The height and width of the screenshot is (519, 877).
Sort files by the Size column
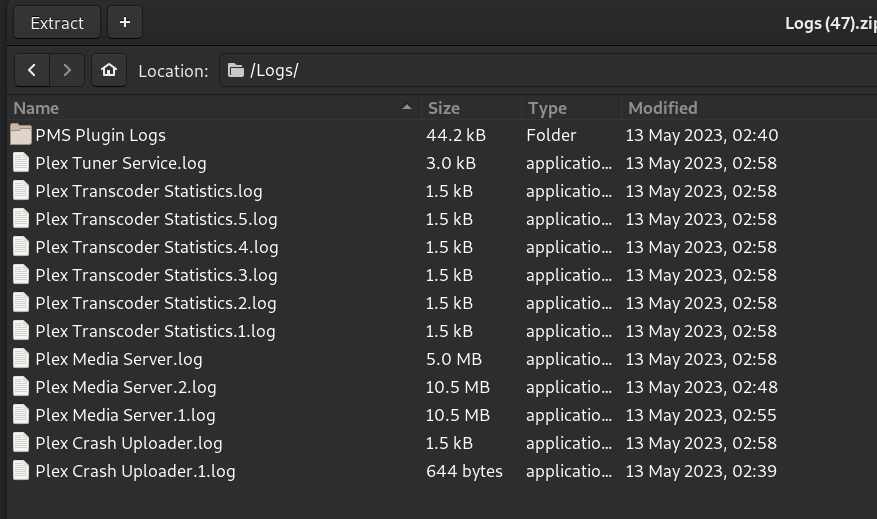pos(468,108)
